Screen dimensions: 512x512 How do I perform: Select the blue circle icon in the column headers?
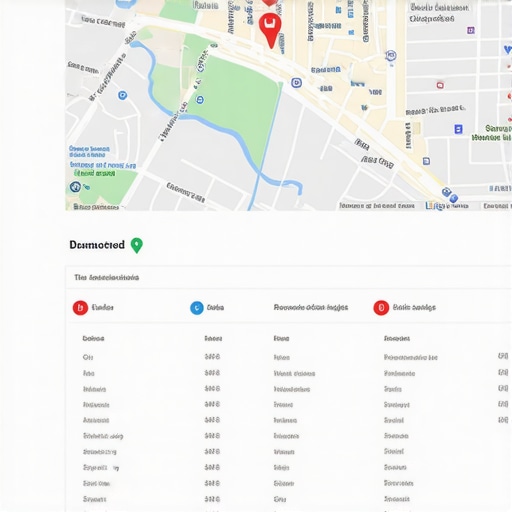[197, 308]
